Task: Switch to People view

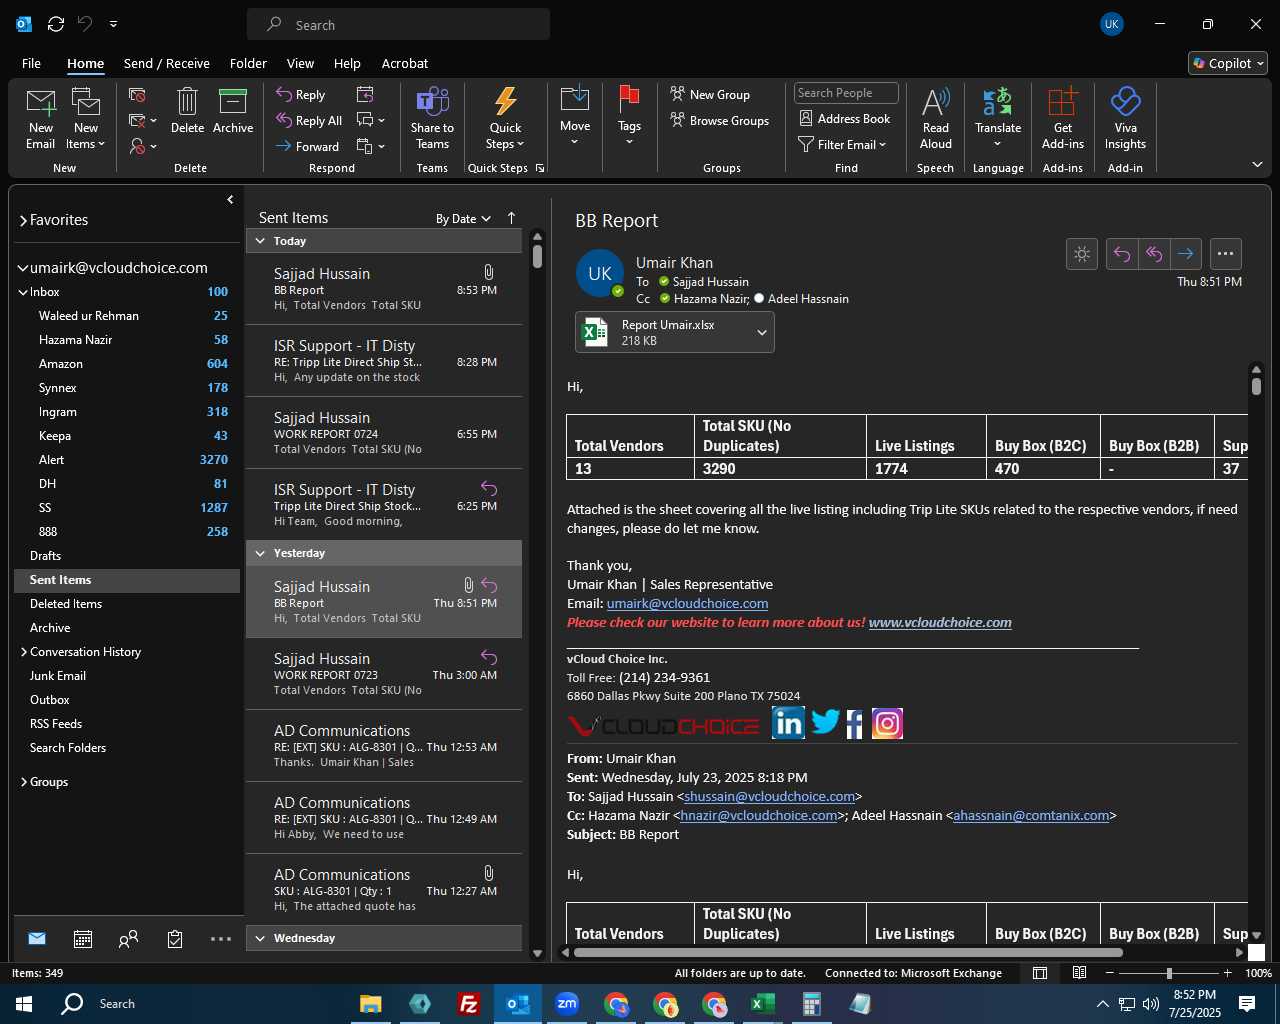Action: pos(128,939)
